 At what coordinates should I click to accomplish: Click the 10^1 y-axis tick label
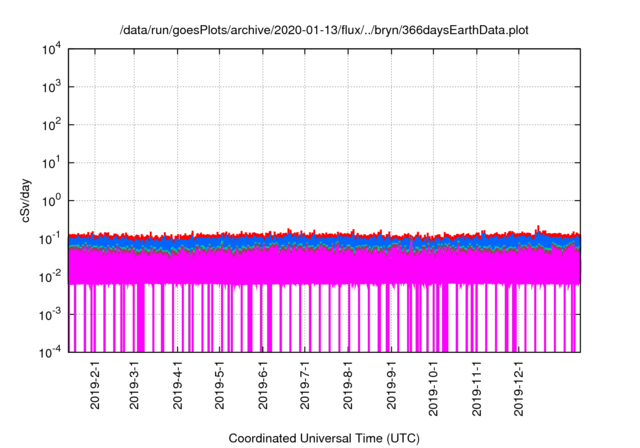click(52, 163)
